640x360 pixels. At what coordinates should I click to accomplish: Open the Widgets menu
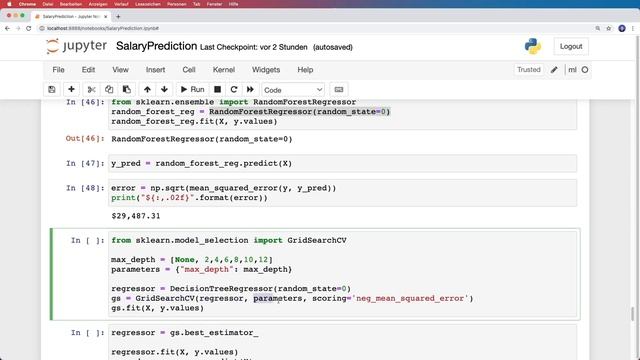pyautogui.click(x=266, y=70)
